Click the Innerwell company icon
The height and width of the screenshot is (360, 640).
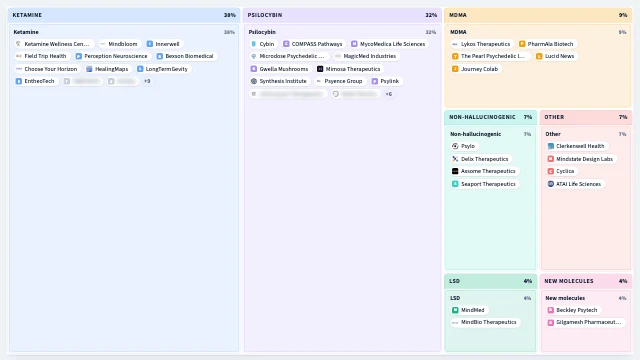150,44
